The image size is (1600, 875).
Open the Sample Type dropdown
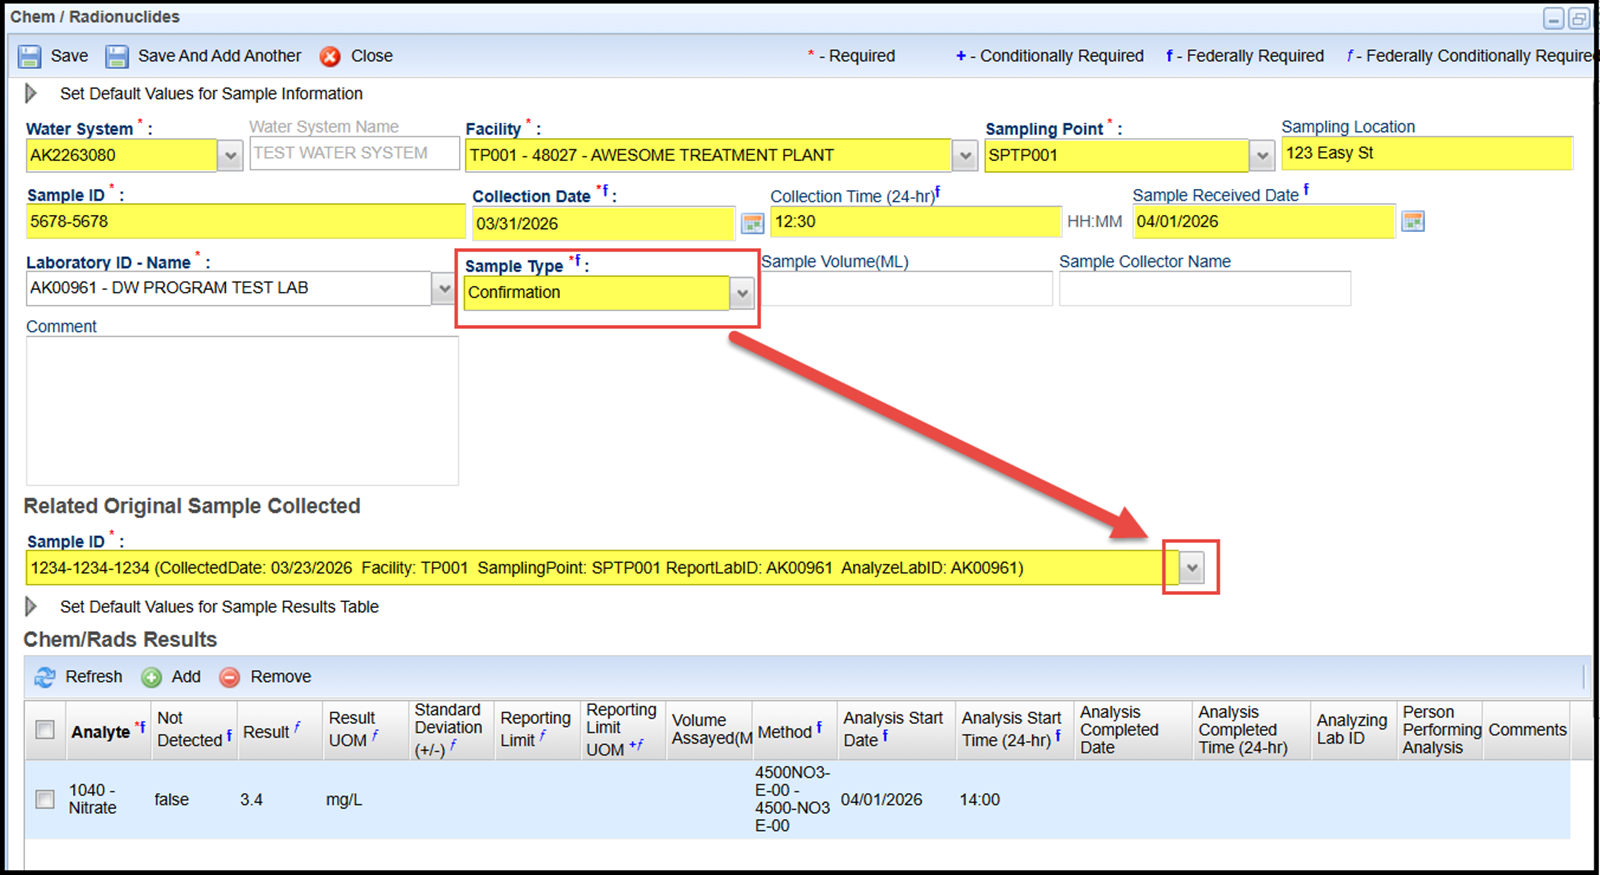(x=741, y=293)
